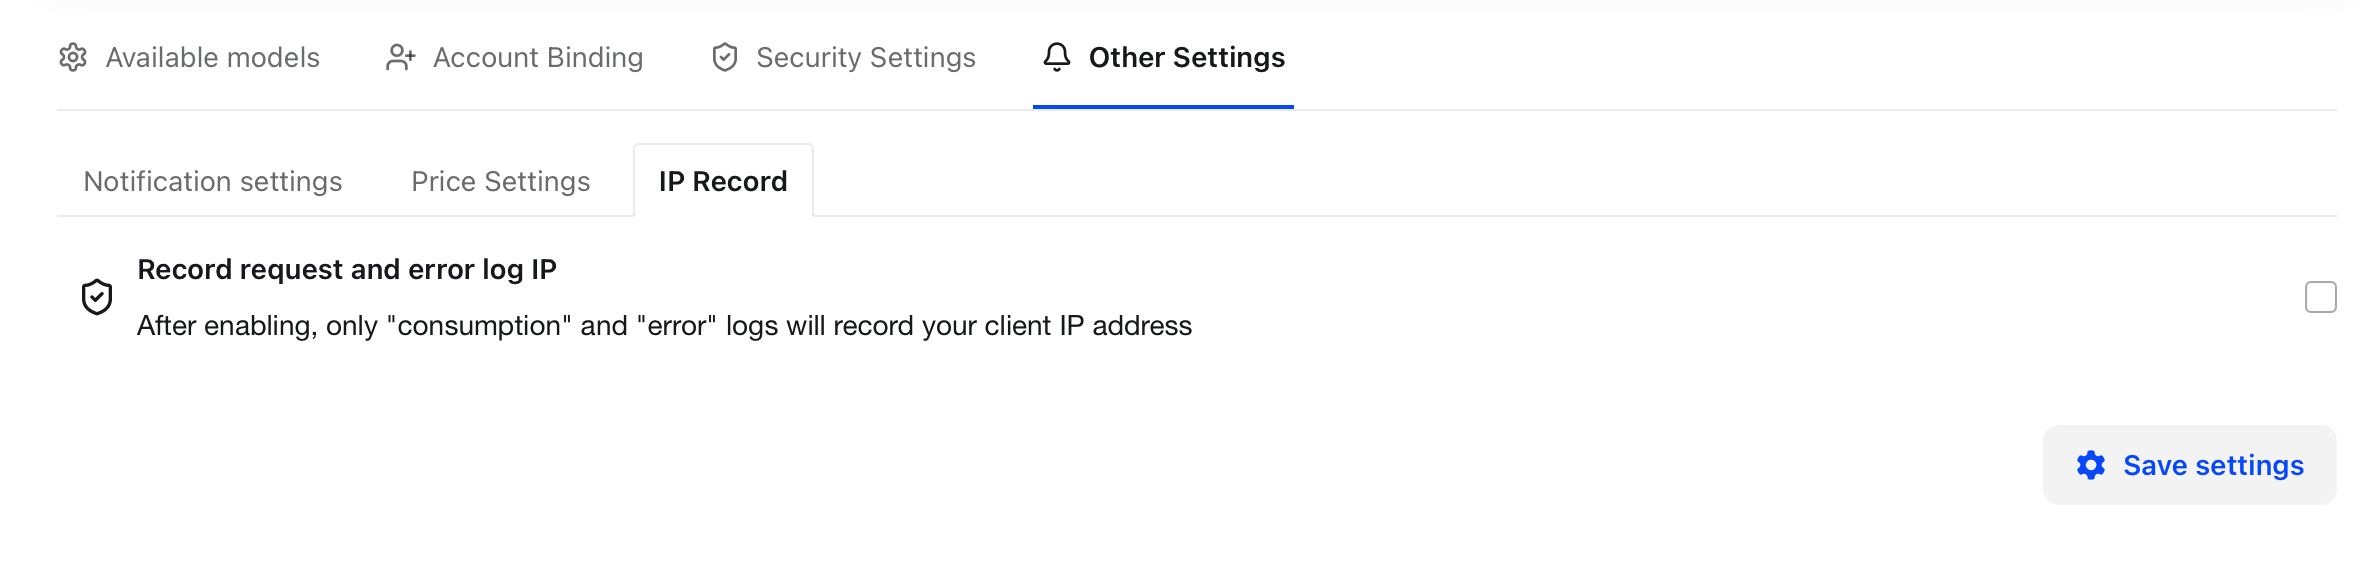Click the shield-check icon next to Record request
This screenshot has height=574, width=2370.
[x=97, y=297]
